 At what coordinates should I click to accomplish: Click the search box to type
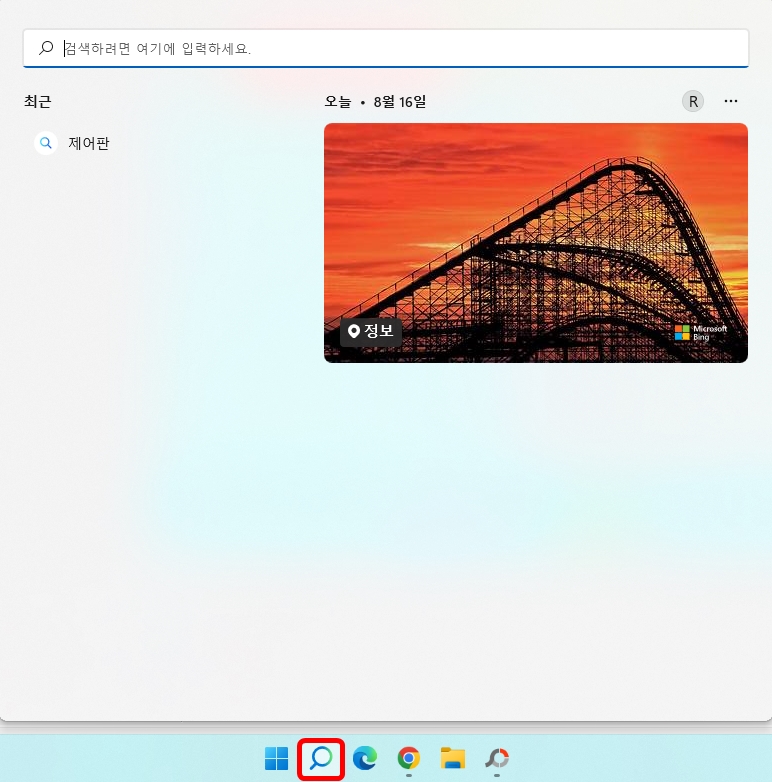click(386, 48)
